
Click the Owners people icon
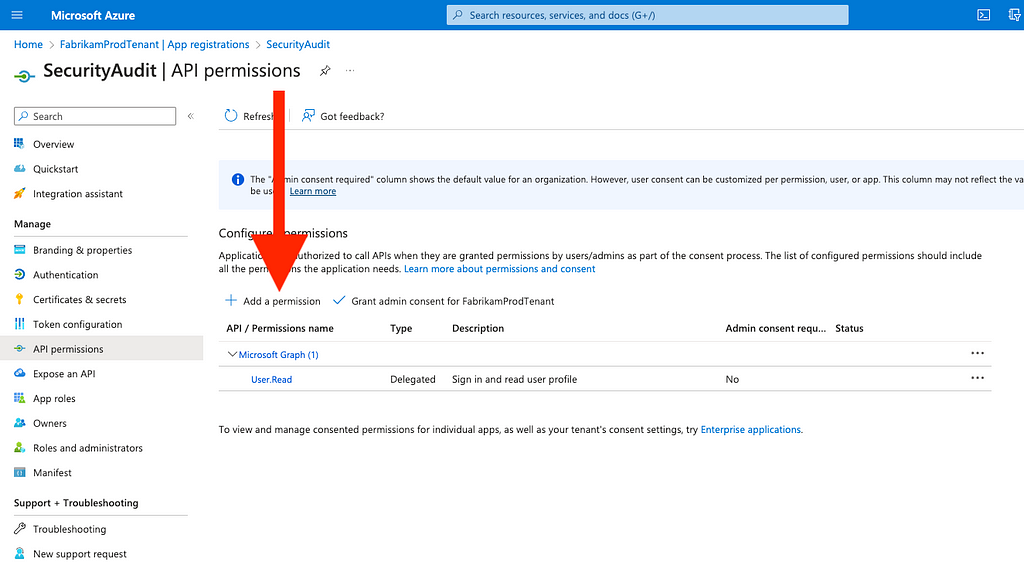(x=19, y=423)
